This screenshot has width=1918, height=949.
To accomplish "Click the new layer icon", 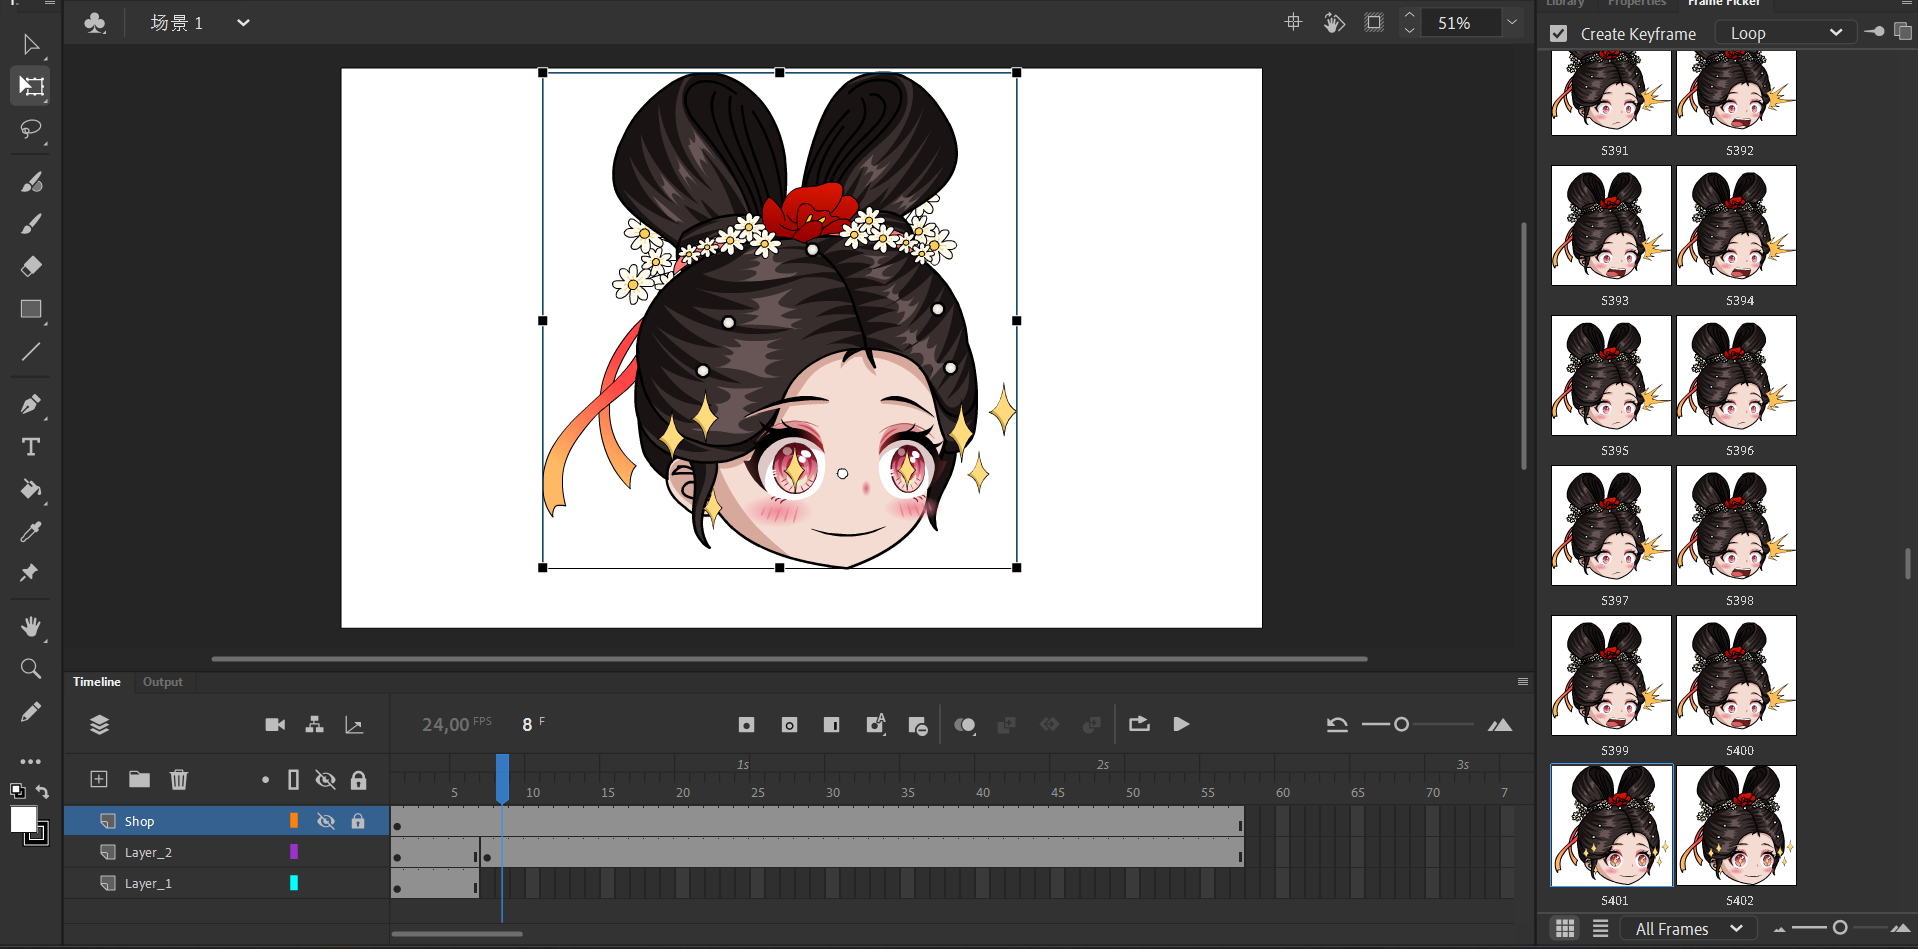I will point(99,779).
